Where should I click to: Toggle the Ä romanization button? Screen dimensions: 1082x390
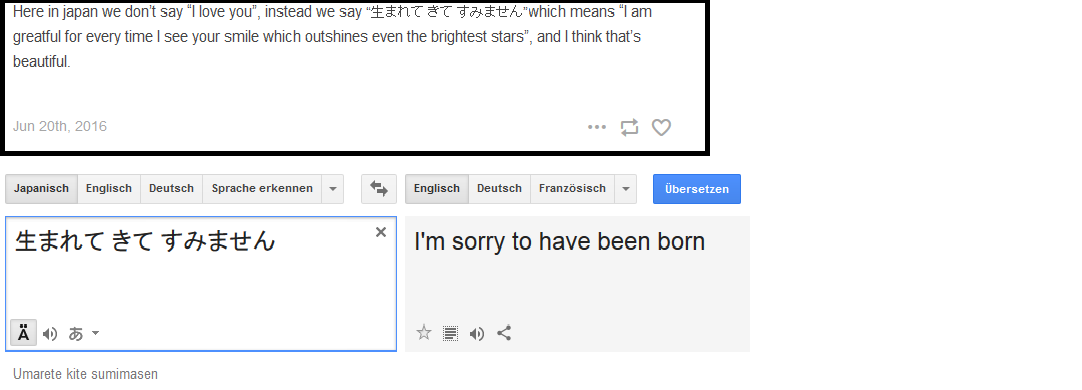click(x=23, y=334)
